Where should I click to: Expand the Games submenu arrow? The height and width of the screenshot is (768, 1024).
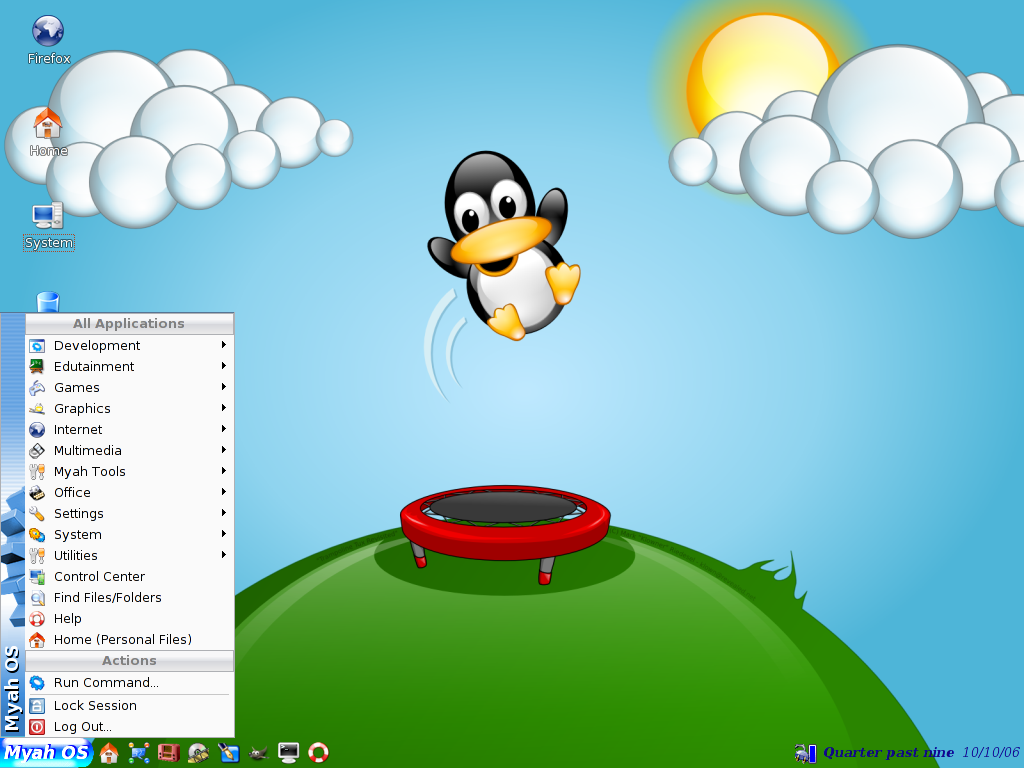tap(223, 387)
